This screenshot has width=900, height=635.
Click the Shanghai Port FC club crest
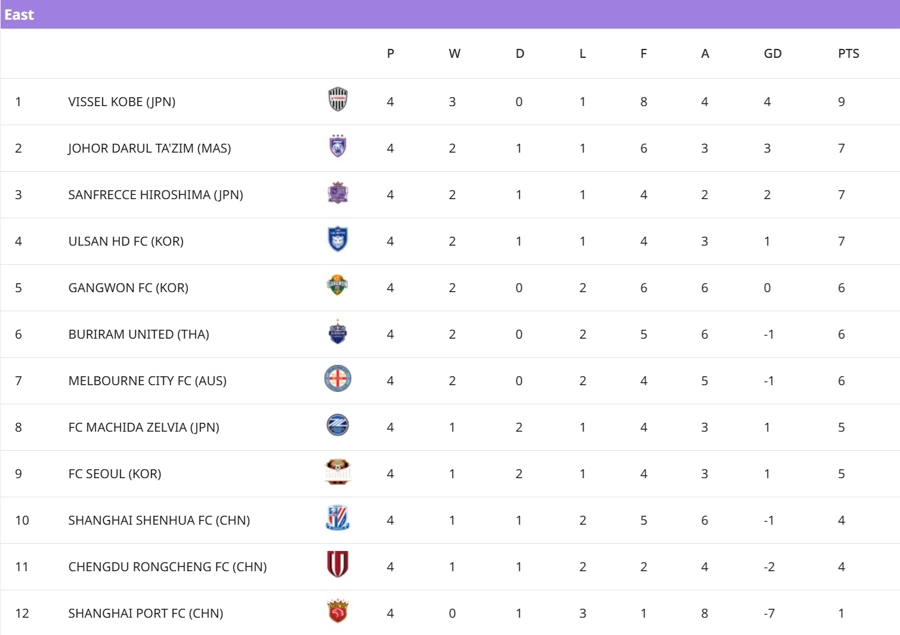pyautogui.click(x=338, y=612)
